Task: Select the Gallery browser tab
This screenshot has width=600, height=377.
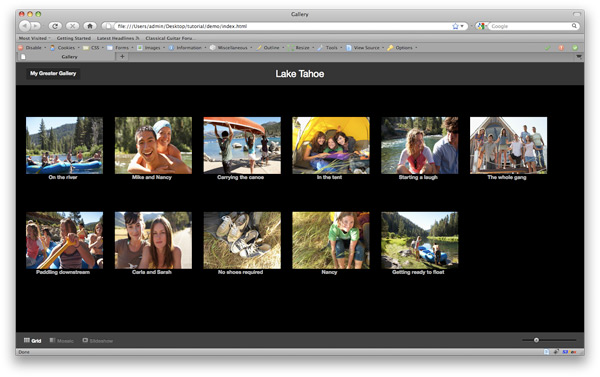Action: [x=66, y=57]
